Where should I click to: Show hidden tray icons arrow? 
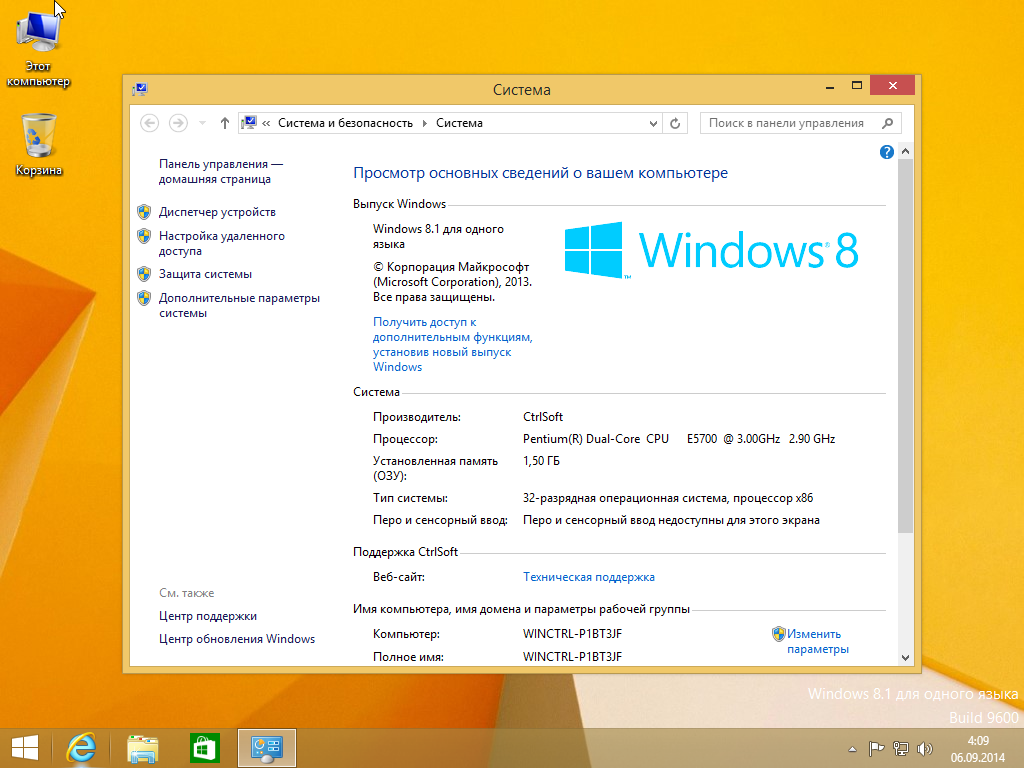tap(852, 749)
